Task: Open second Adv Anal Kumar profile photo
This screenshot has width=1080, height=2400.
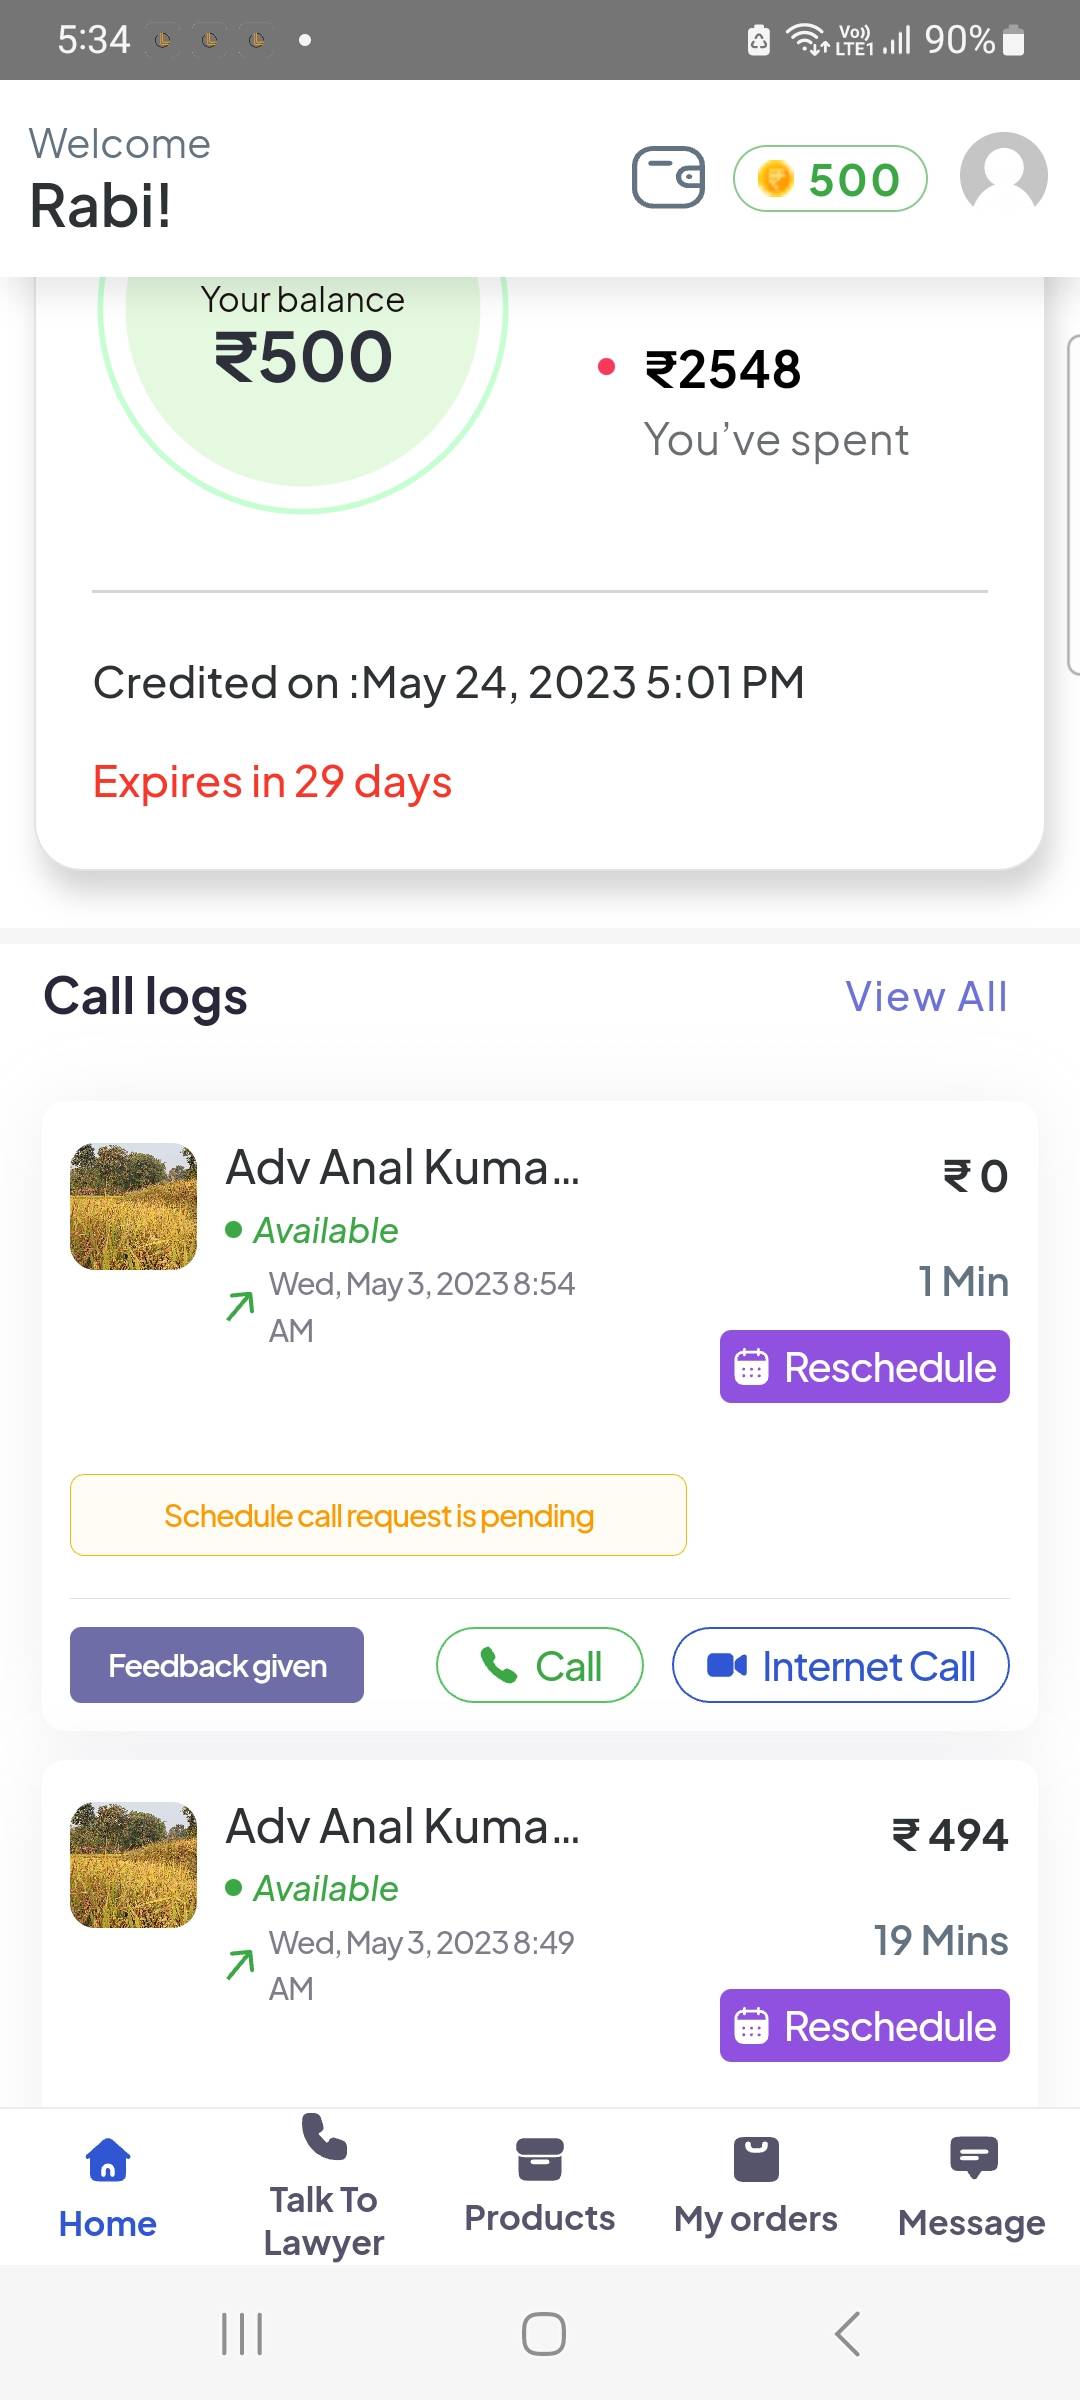Action: 133,1865
